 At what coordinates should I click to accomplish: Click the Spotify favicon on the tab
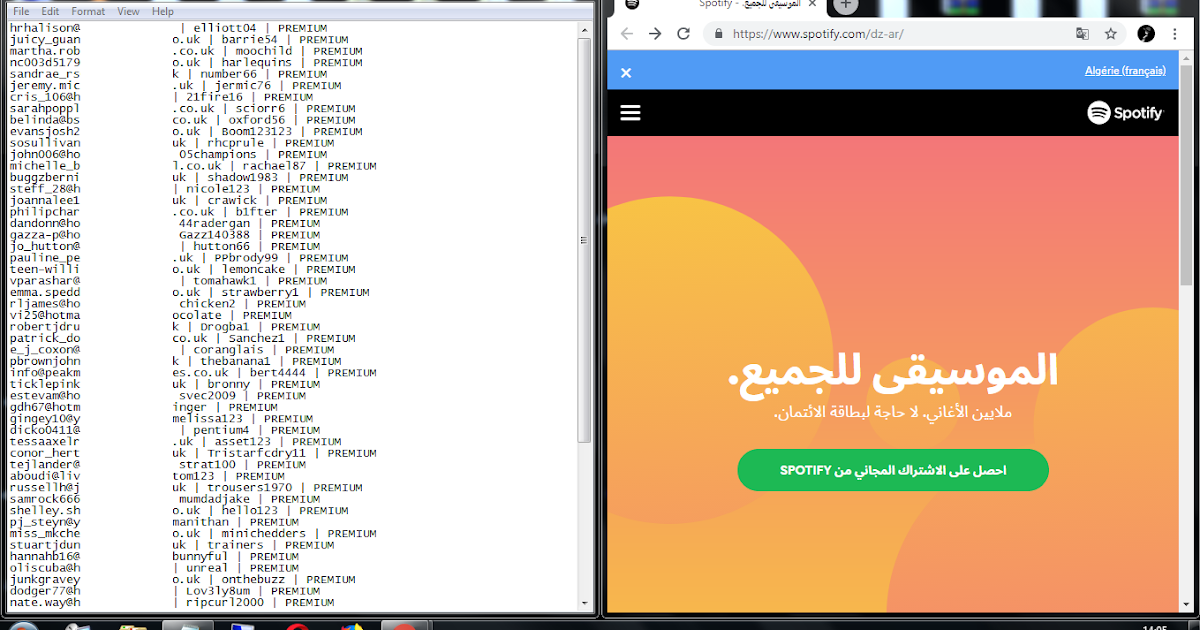631,5
